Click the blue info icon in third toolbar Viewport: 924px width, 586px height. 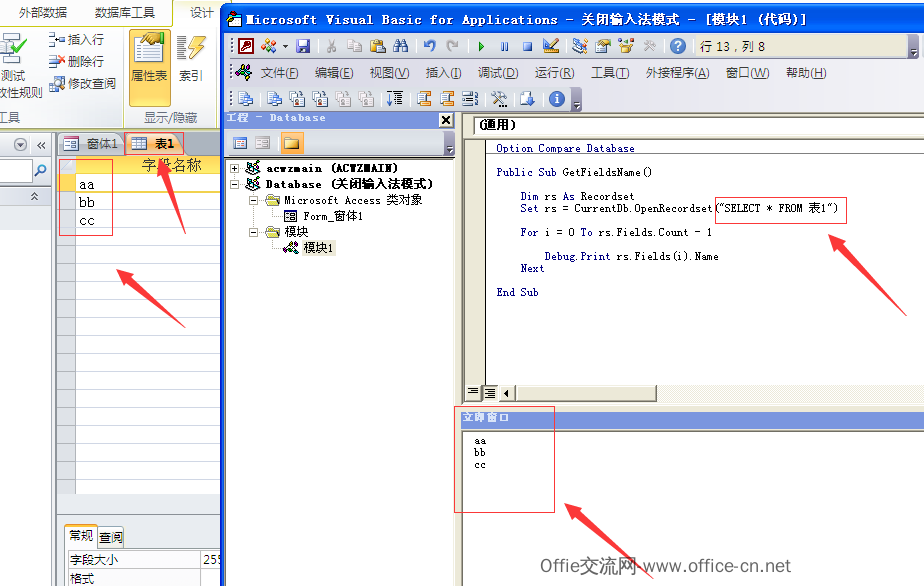pyautogui.click(x=557, y=98)
